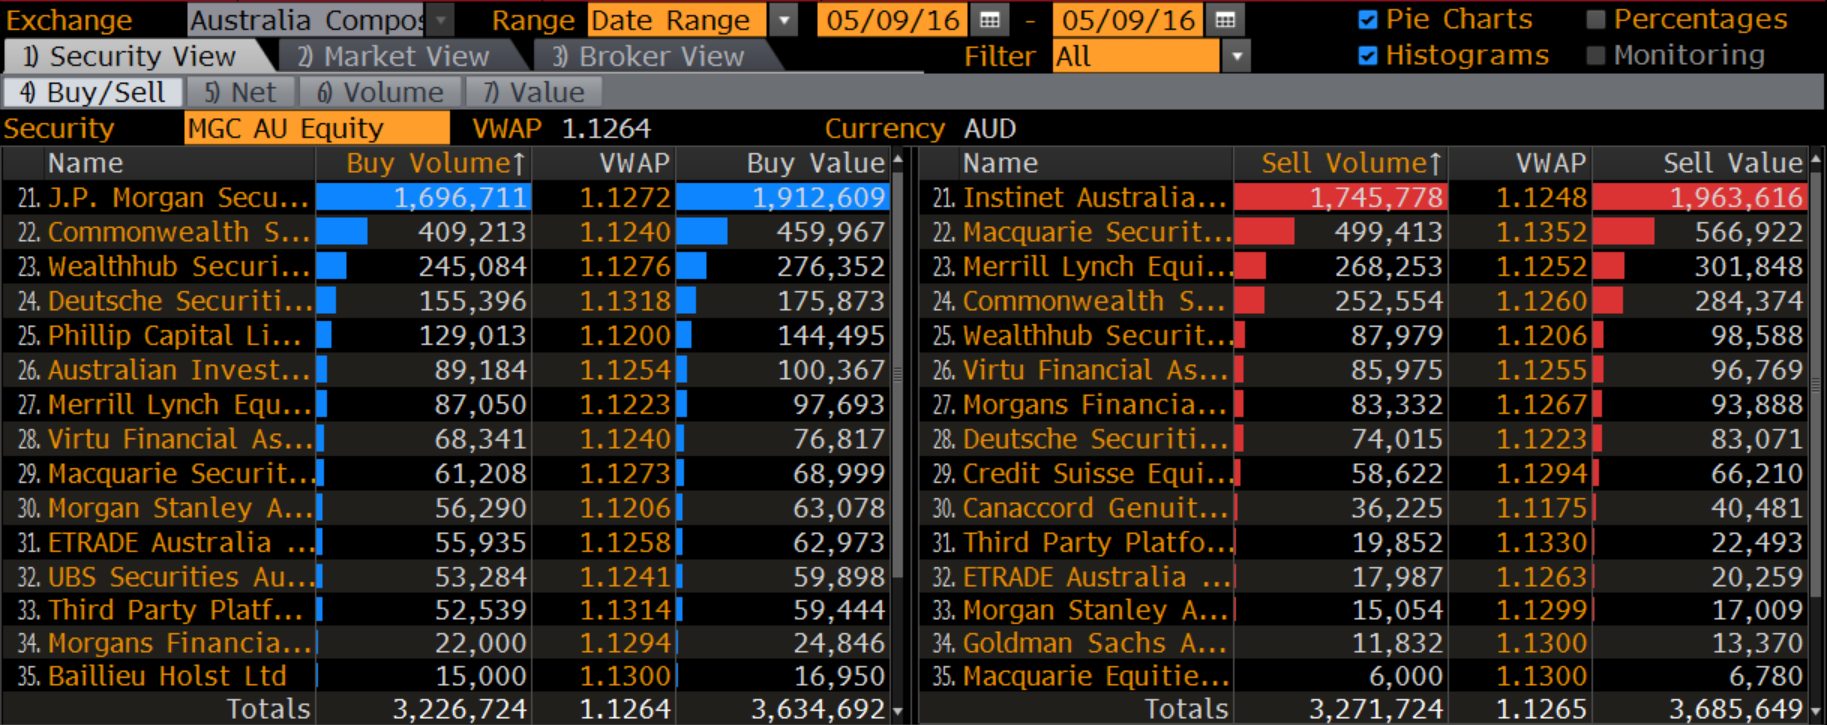The image size is (1827, 725).
Task: Click the Buy Value column header
Action: [x=783, y=163]
